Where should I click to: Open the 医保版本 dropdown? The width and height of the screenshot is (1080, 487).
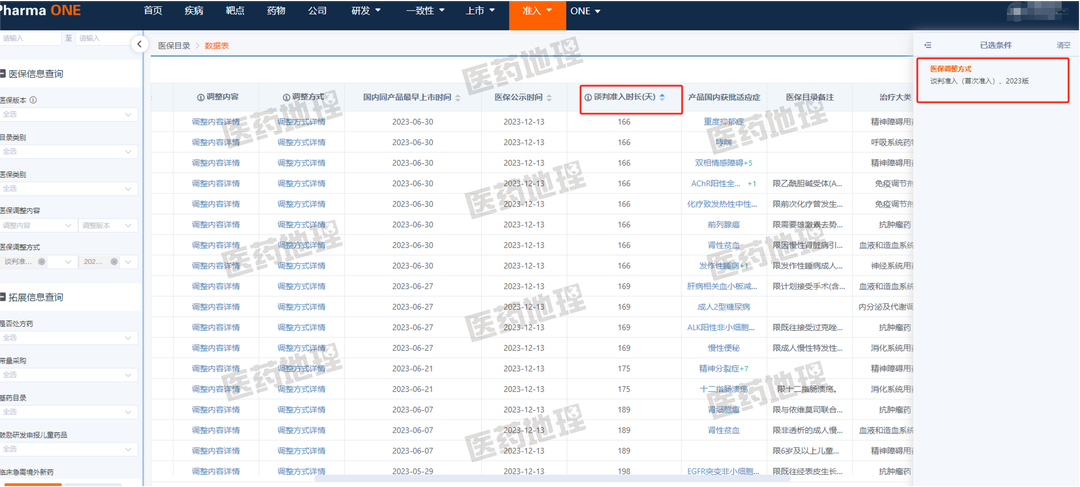68,114
